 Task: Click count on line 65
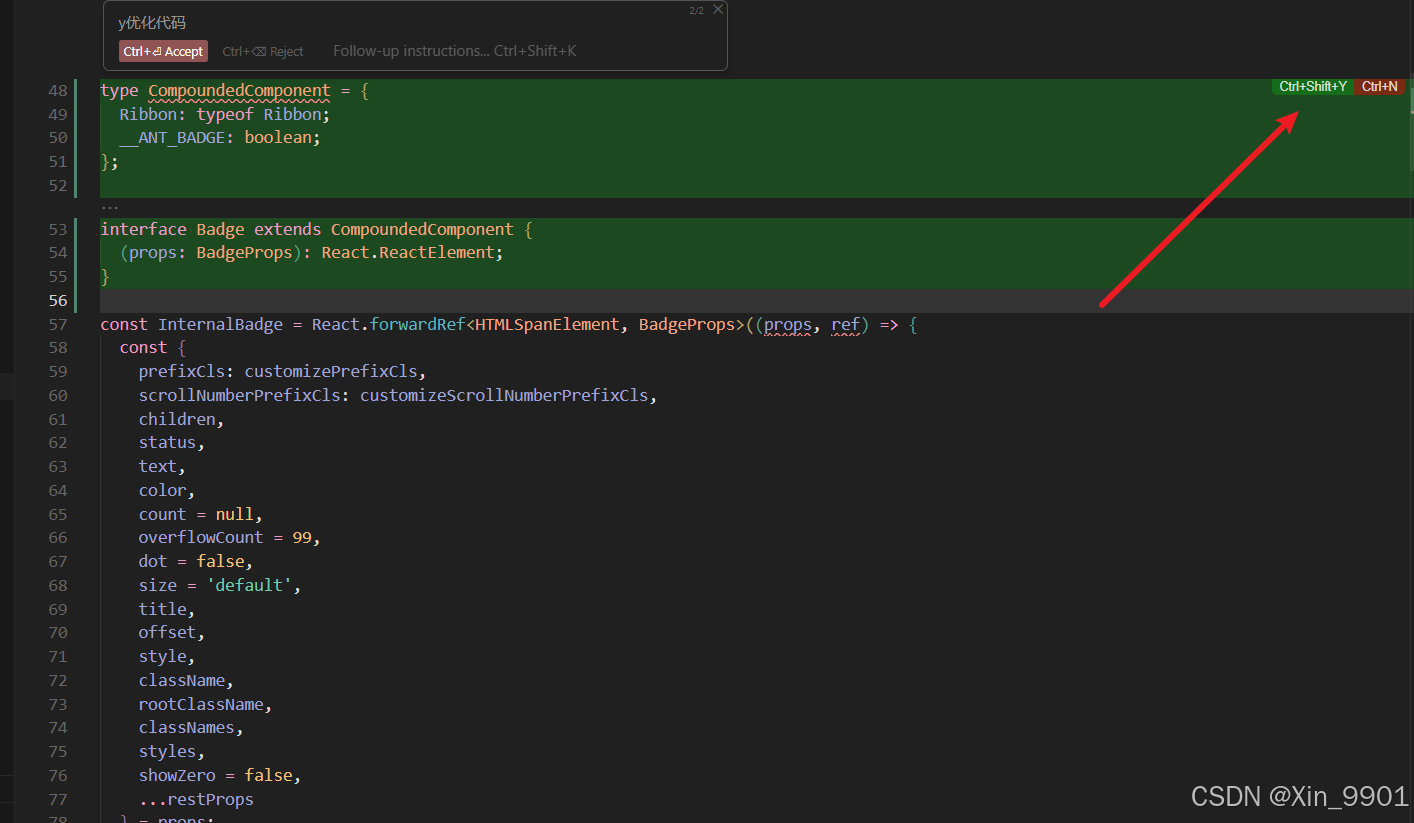tap(163, 514)
